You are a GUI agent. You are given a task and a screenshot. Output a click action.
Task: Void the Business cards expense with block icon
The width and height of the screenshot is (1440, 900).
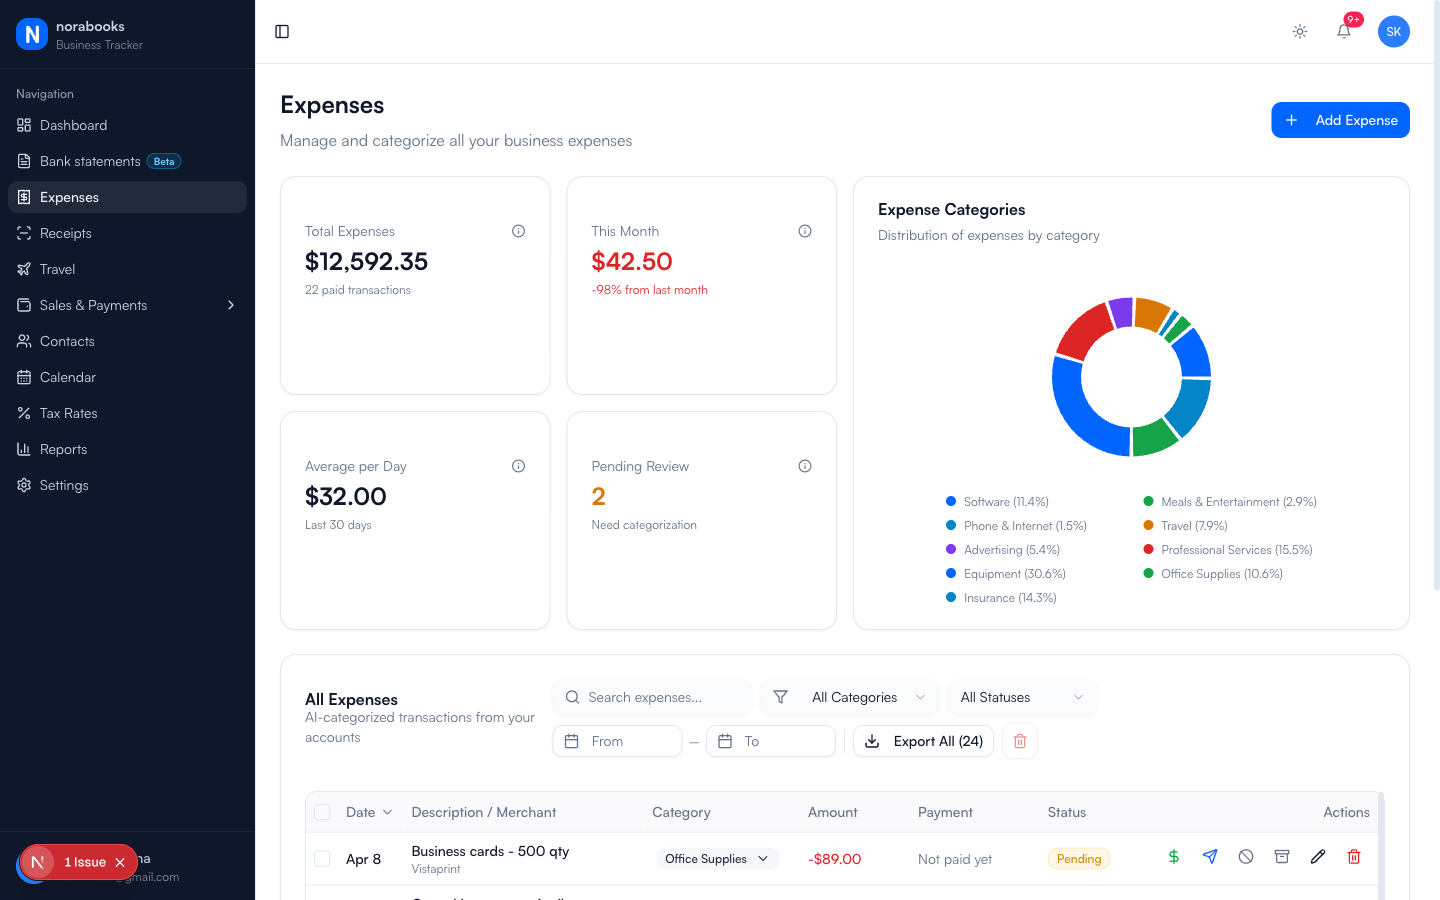[x=1246, y=857]
